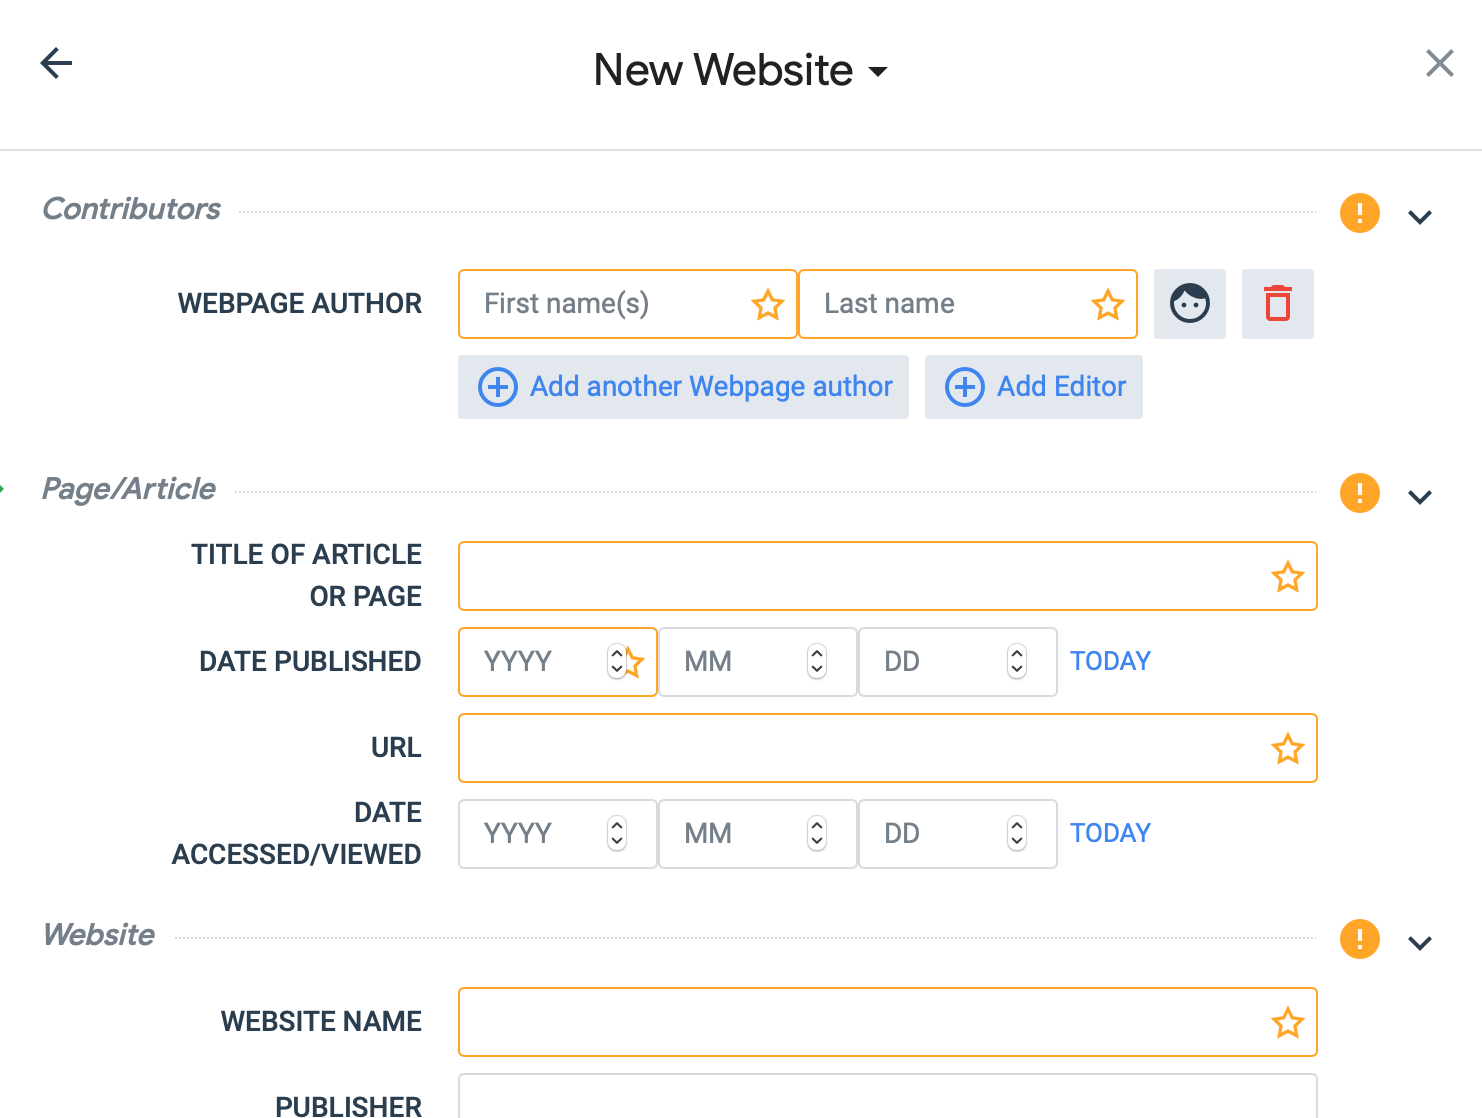Delete the webpage author row
The width and height of the screenshot is (1482, 1118).
tap(1277, 304)
